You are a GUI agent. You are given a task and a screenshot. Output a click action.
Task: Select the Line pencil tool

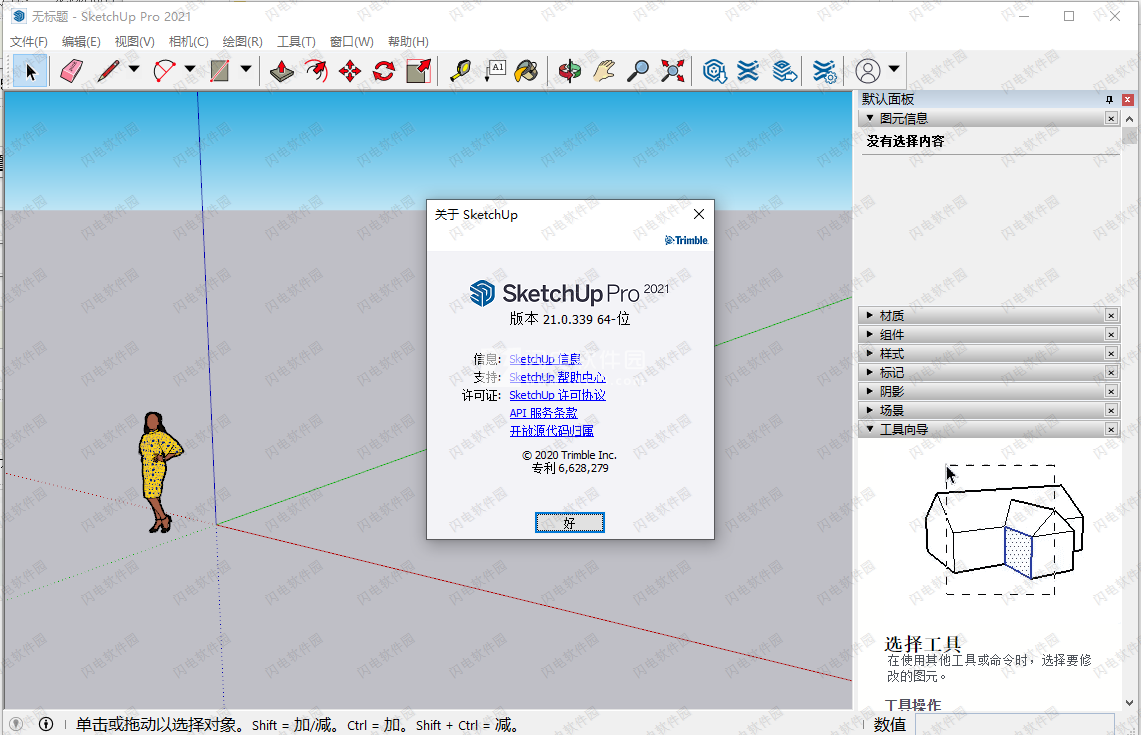pyautogui.click(x=108, y=71)
